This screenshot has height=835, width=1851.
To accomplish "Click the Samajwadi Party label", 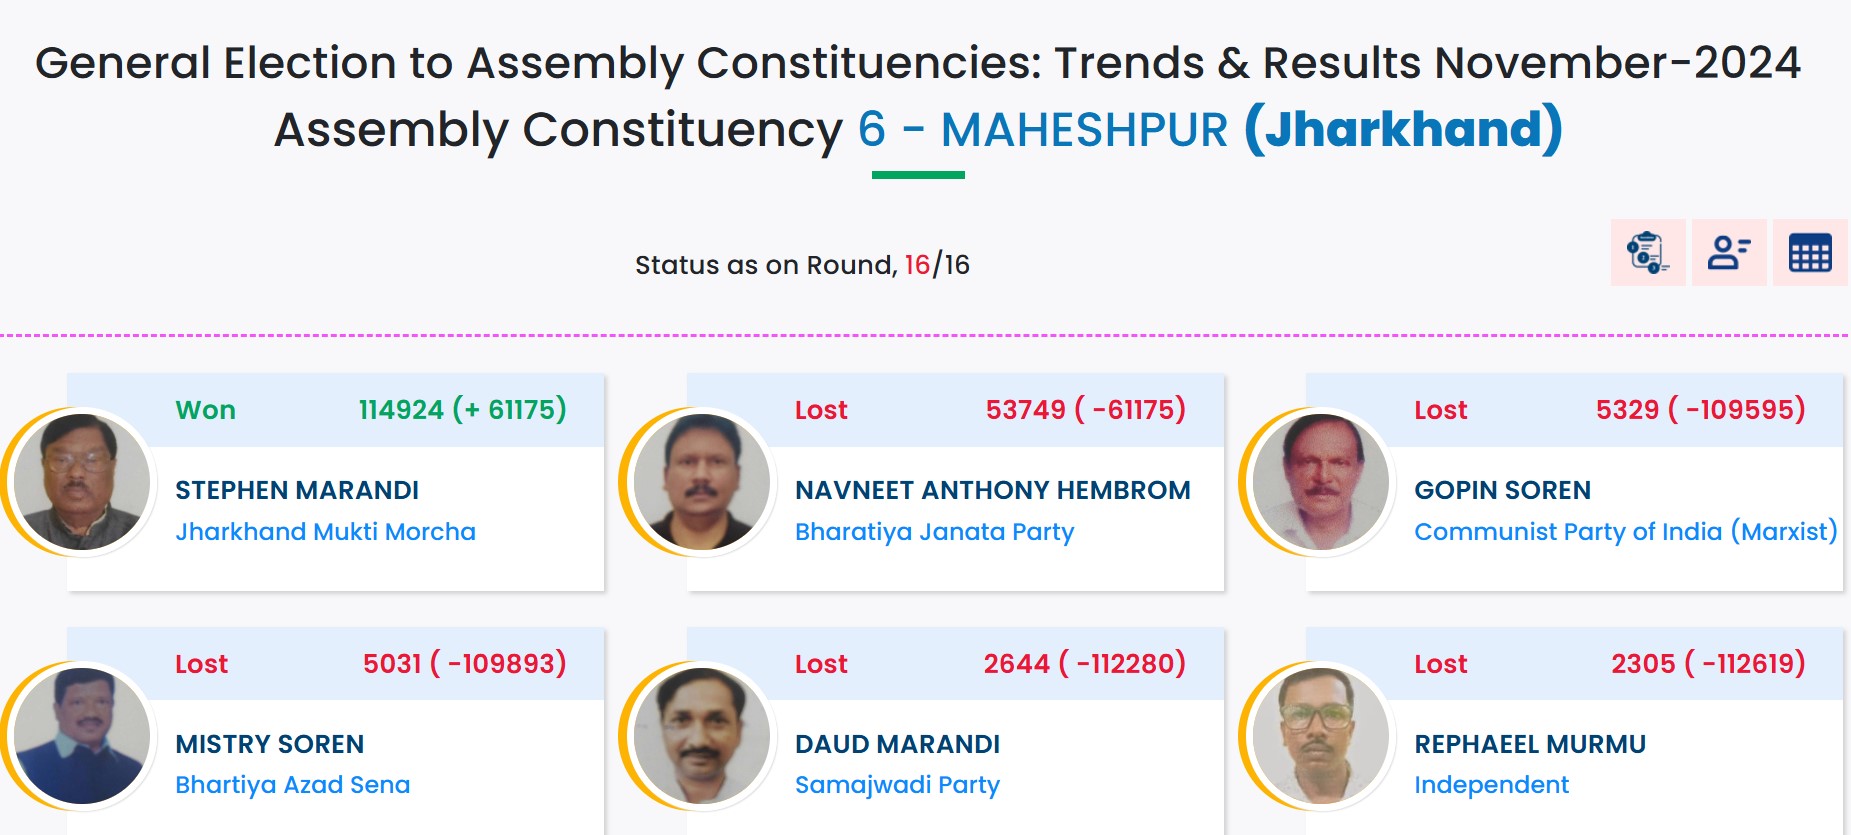I will click(897, 785).
